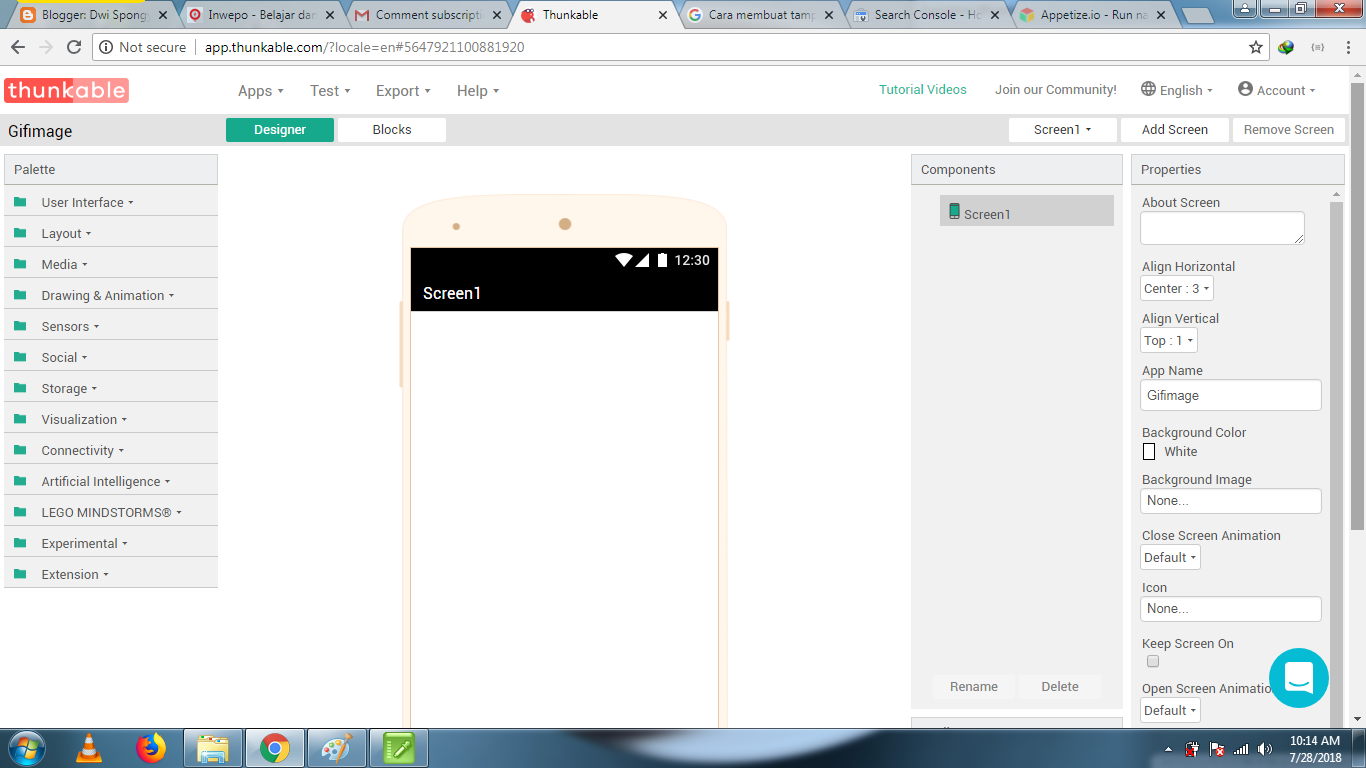This screenshot has width=1366, height=768.
Task: Expand the Drawing & Animation category
Action: (108, 295)
